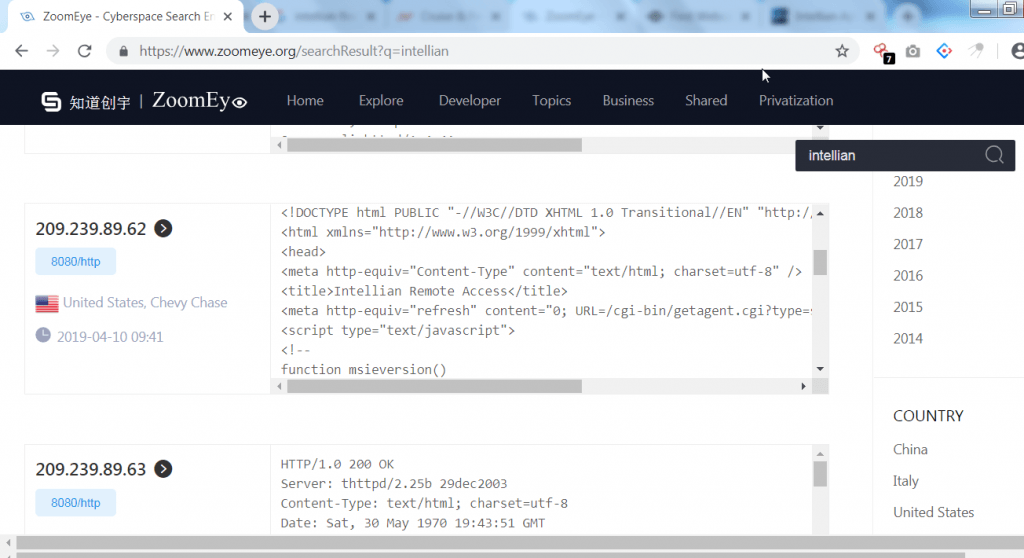This screenshot has width=1024, height=558.
Task: Open IP link 209.239.89.62
Action: 91,229
